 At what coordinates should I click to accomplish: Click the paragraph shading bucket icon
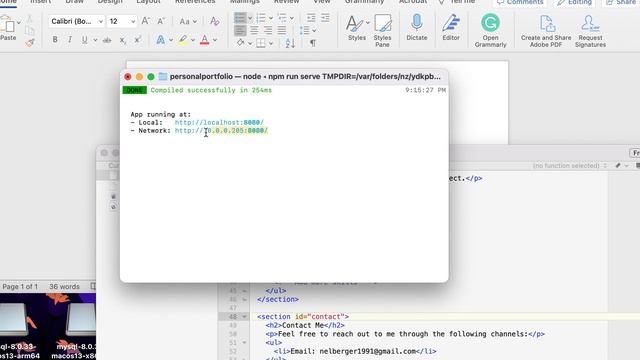pyautogui.click(x=240, y=43)
